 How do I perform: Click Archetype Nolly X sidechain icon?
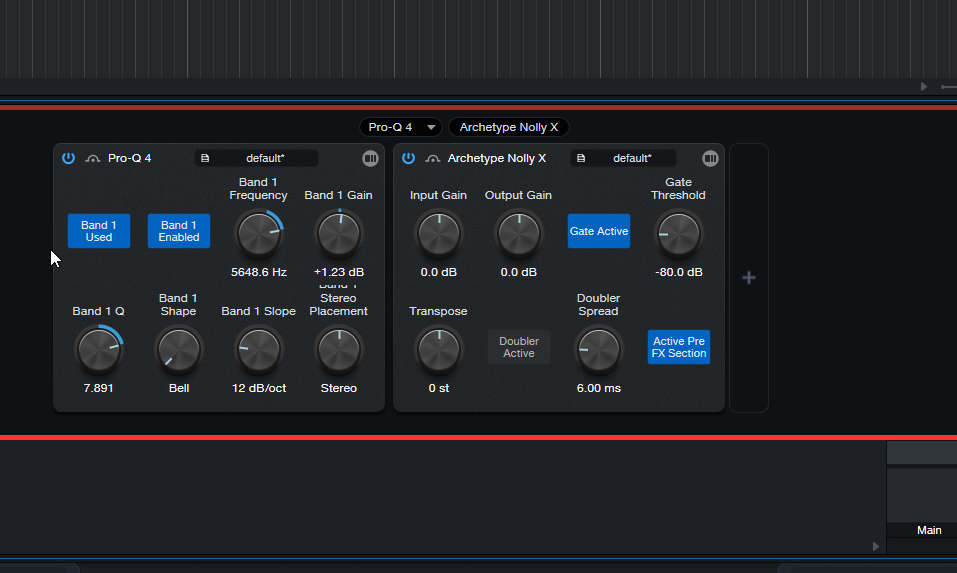pos(432,159)
